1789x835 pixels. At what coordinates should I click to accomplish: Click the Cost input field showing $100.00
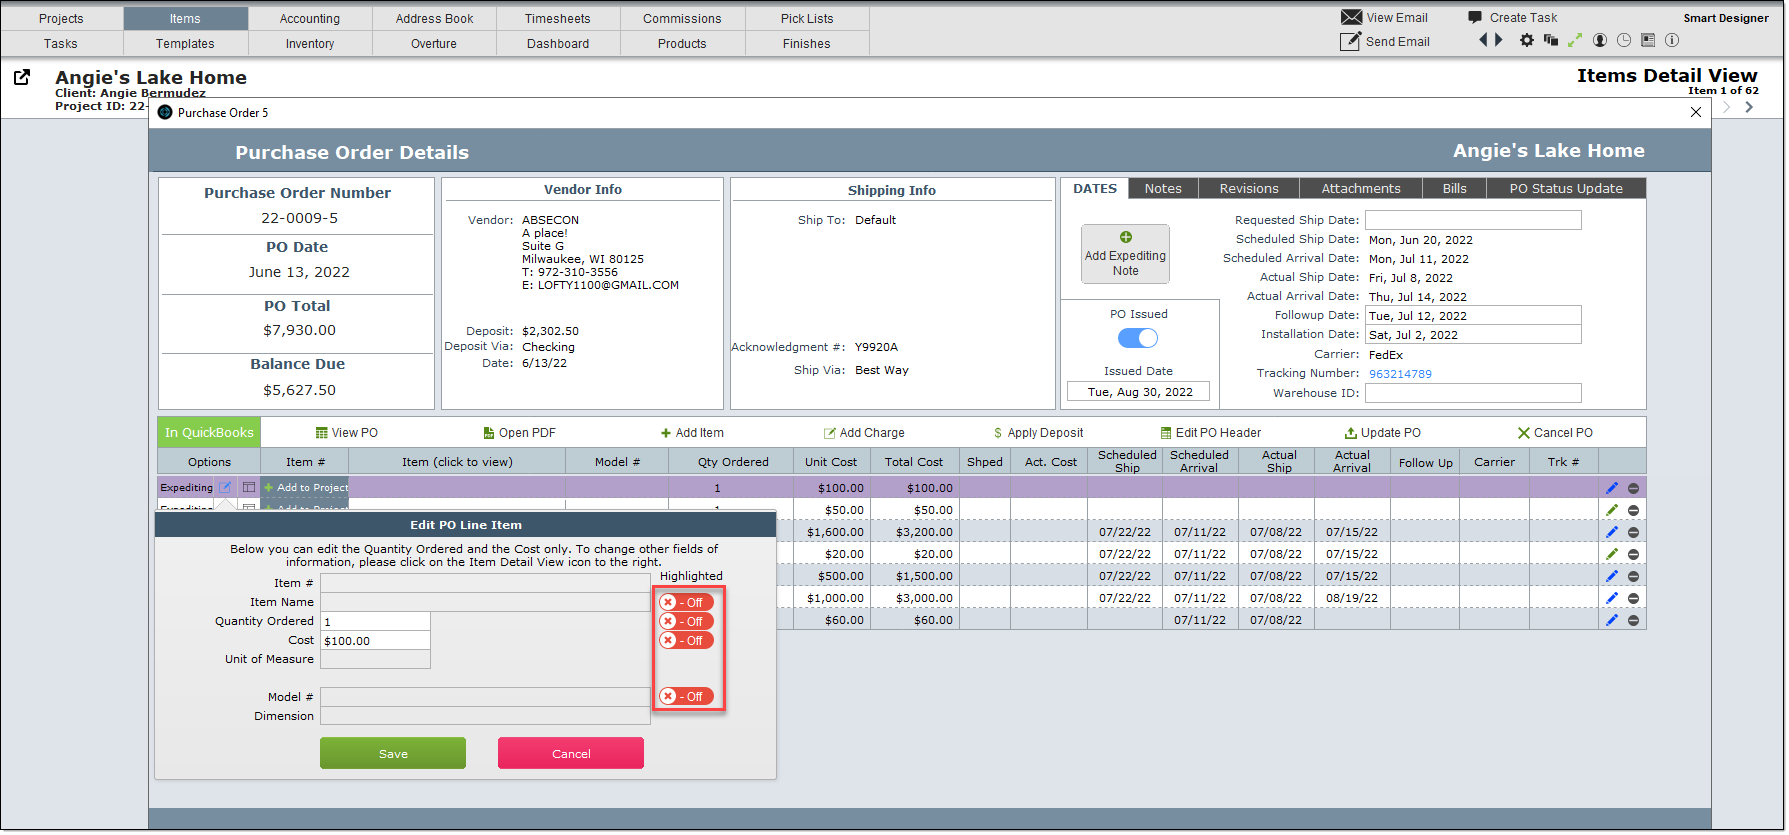[x=375, y=640]
